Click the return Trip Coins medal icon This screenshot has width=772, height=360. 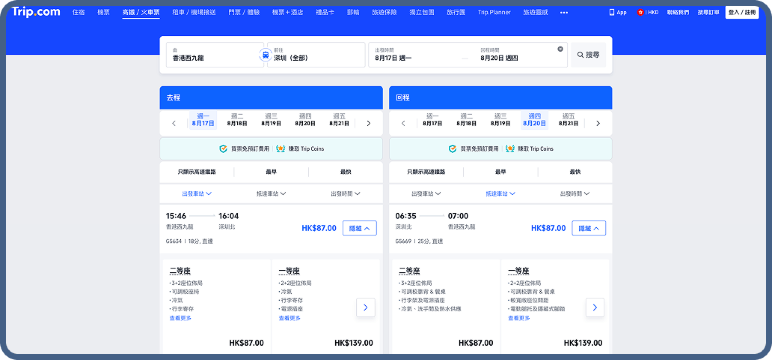pos(510,149)
